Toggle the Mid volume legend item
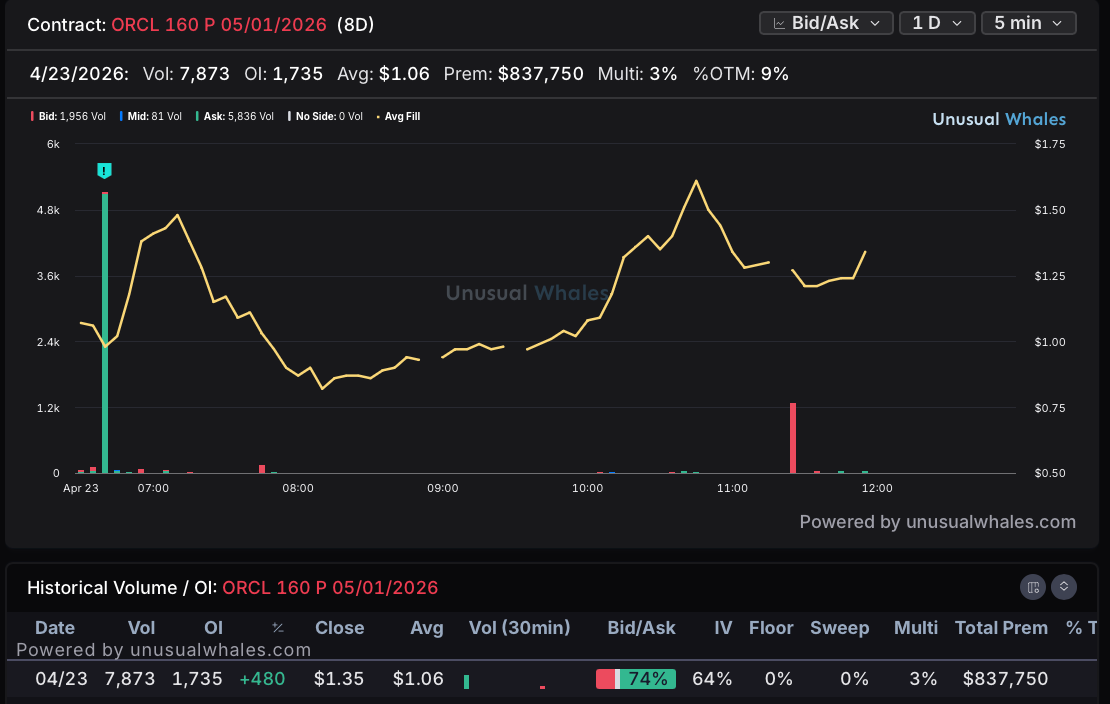This screenshot has height=704, width=1110. pos(150,116)
